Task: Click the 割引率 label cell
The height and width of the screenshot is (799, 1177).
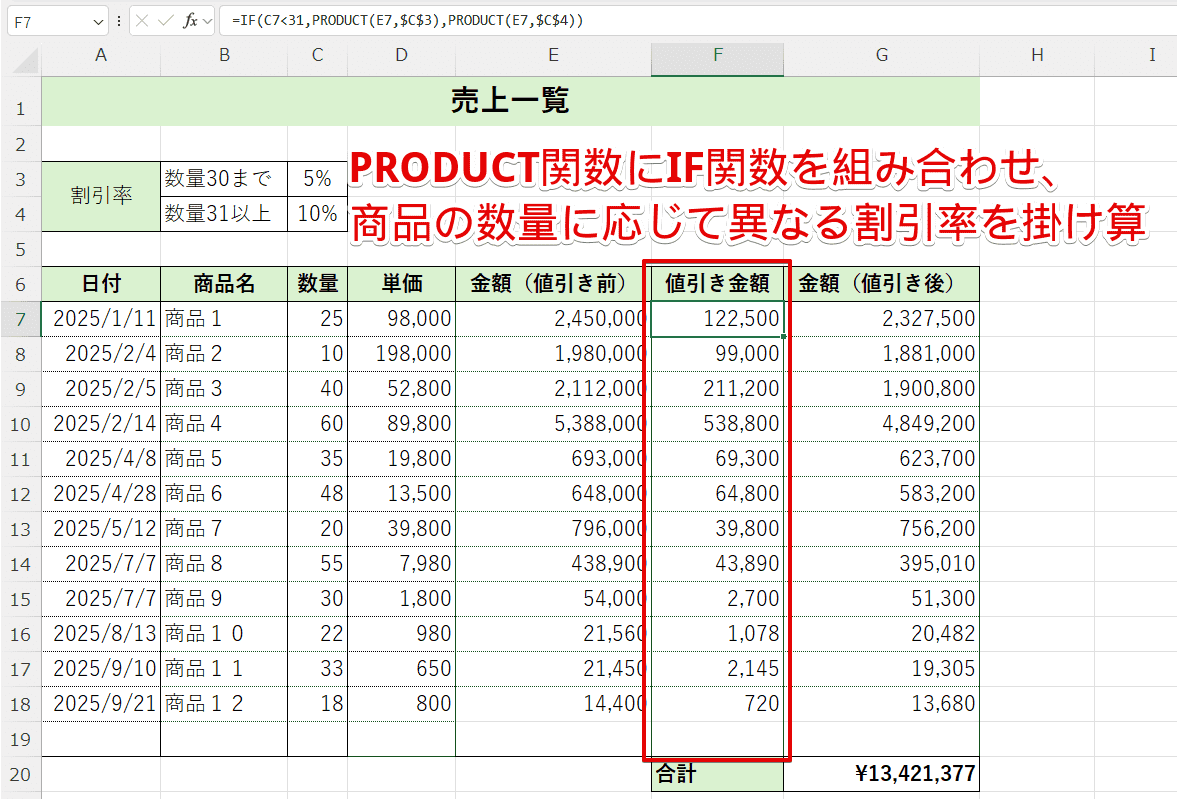Action: tap(100, 196)
